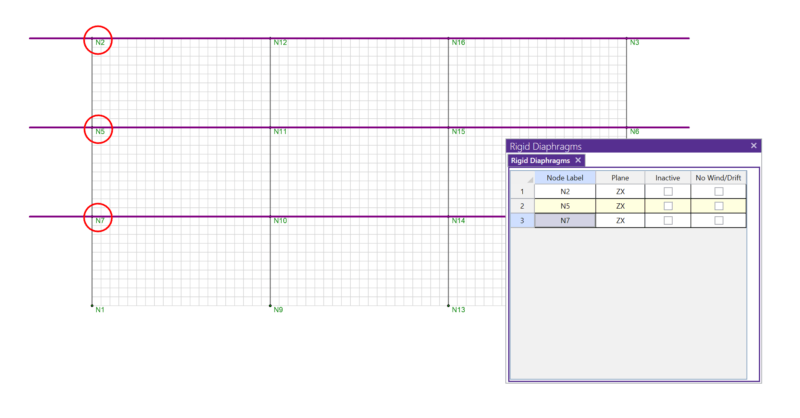The width and height of the screenshot is (800, 418).
Task: Toggle No Wind/Drift for node N5
Action: pos(718,206)
